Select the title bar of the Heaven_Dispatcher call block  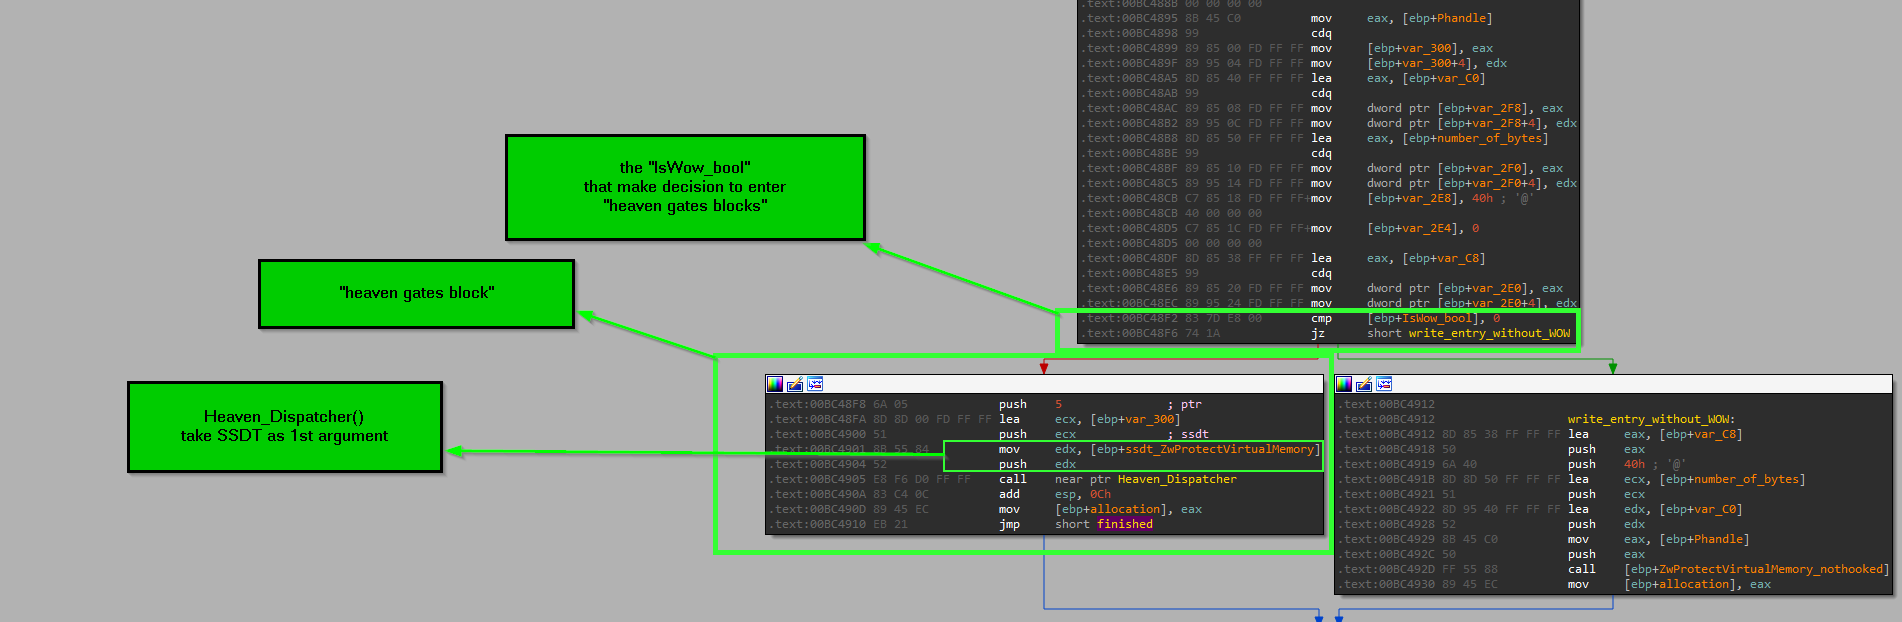pyautogui.click(x=1044, y=384)
